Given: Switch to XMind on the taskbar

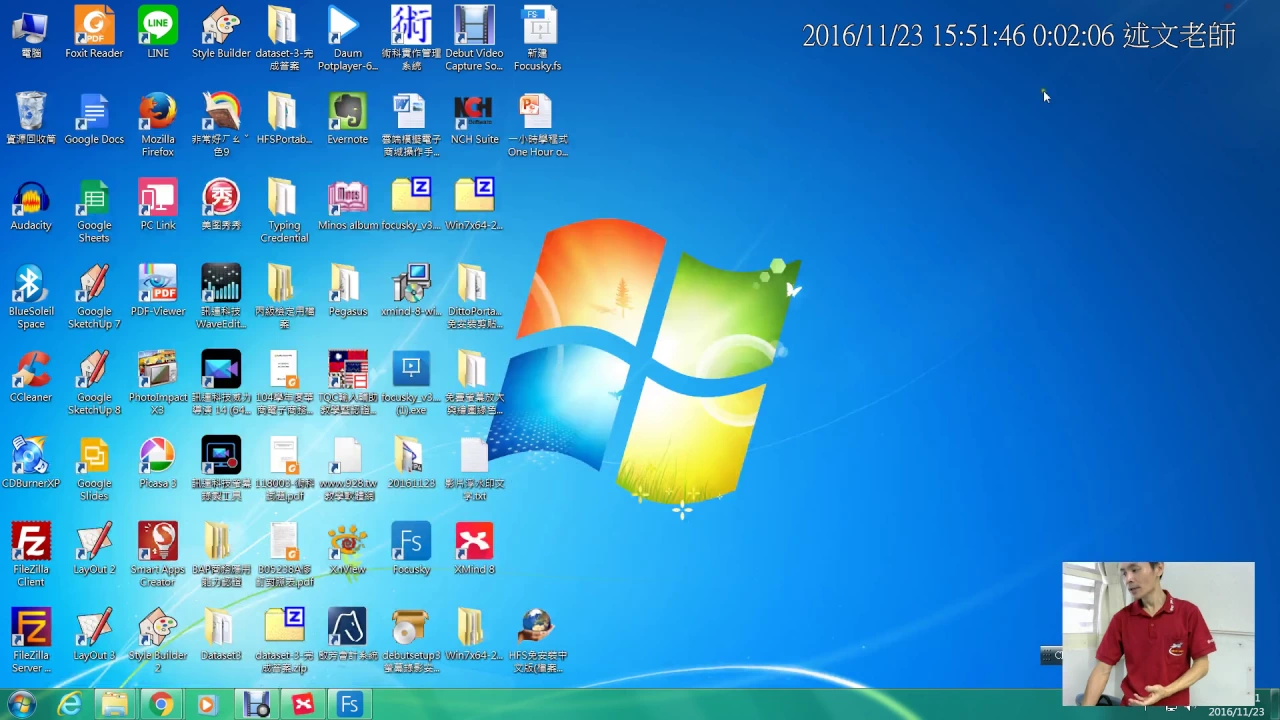Looking at the screenshot, I should point(303,704).
